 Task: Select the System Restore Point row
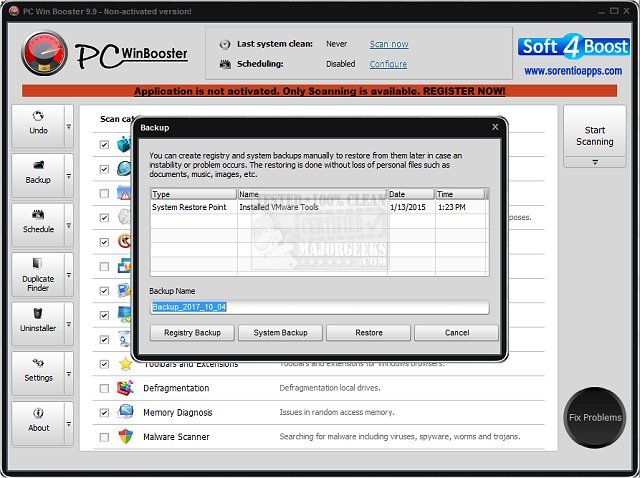pyautogui.click(x=320, y=207)
